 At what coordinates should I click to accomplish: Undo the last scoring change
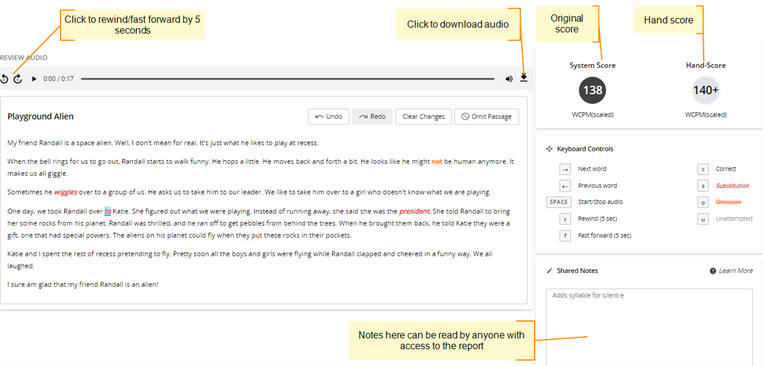[328, 117]
